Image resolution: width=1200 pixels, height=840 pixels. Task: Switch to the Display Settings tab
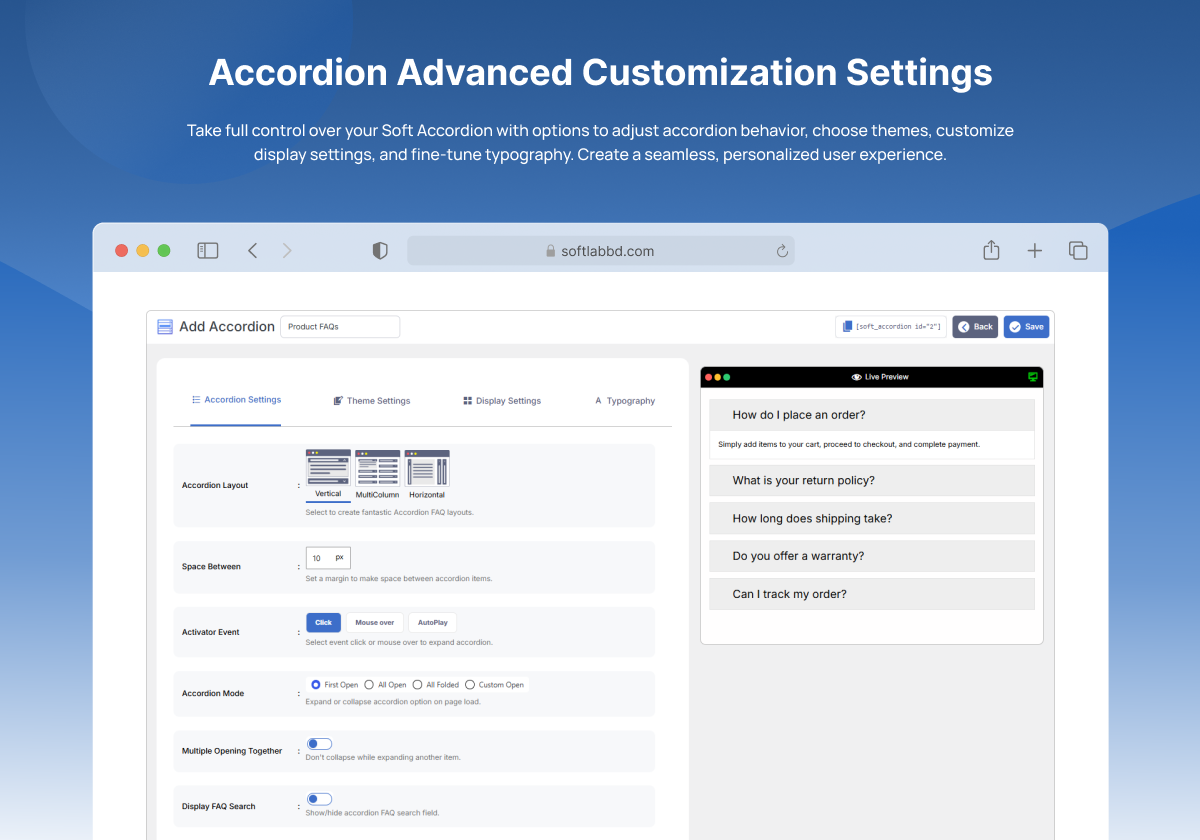[x=502, y=401]
